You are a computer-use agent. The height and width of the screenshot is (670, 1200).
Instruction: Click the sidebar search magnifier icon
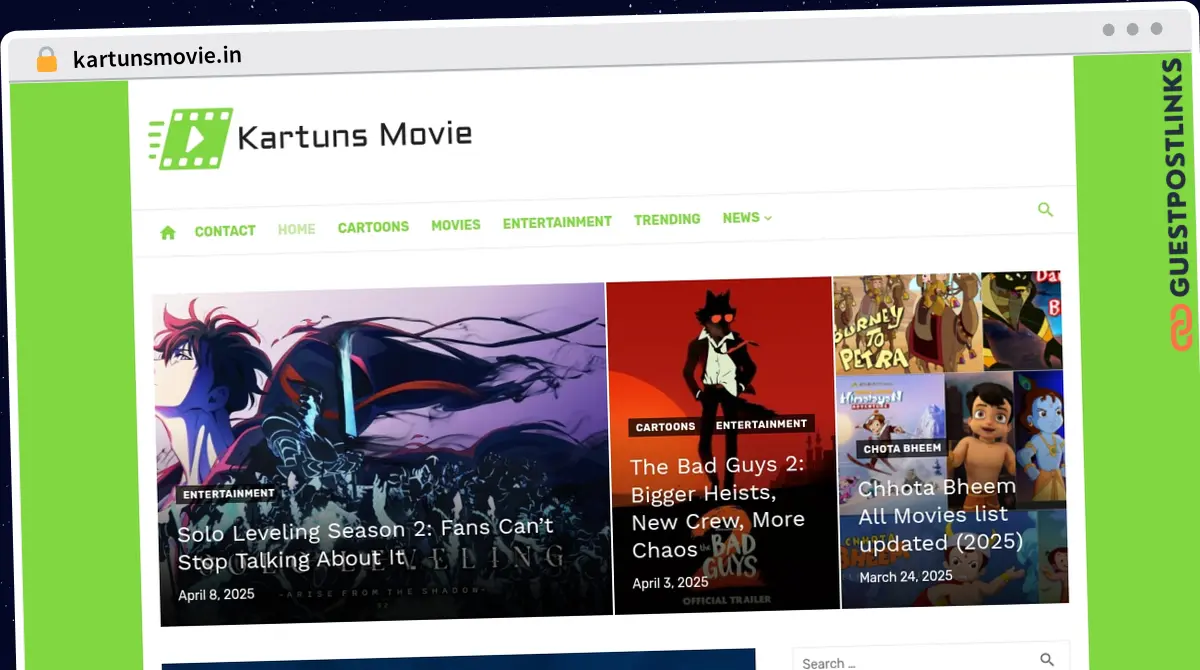click(1047, 660)
